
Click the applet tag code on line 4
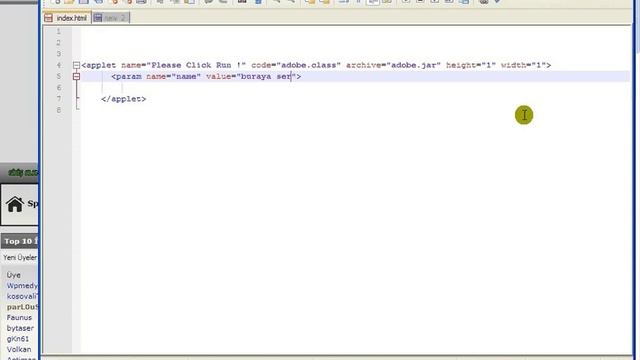pyautogui.click(x=316, y=65)
